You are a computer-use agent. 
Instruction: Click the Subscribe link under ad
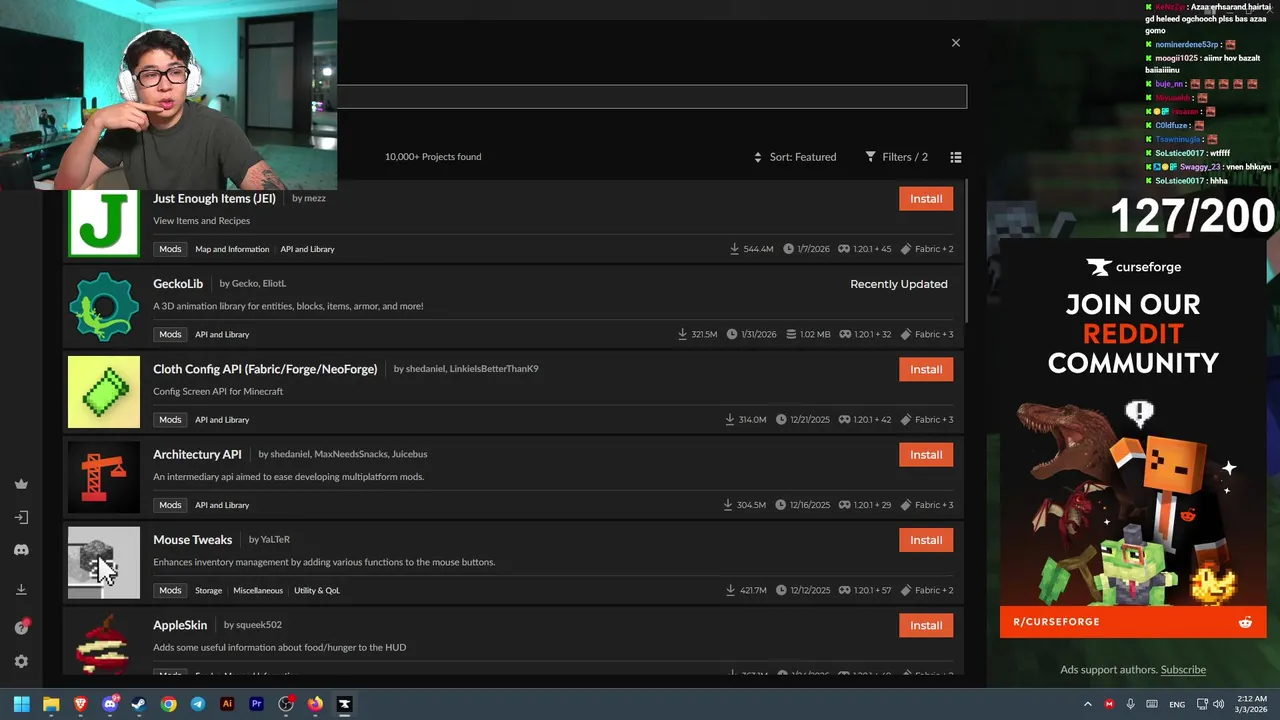1183,670
